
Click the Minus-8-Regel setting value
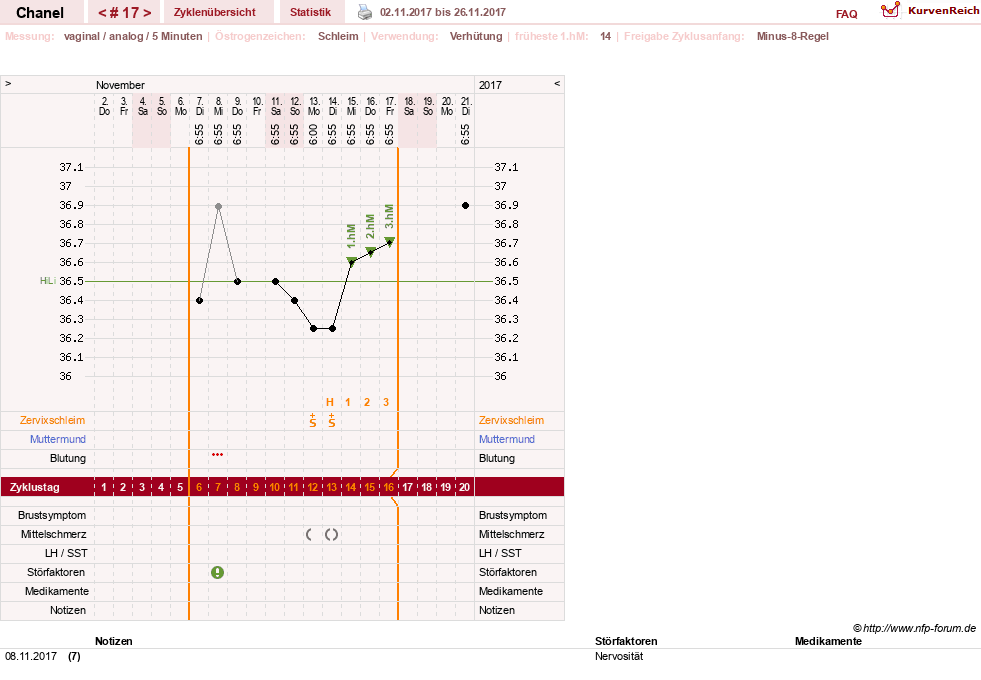click(793, 36)
